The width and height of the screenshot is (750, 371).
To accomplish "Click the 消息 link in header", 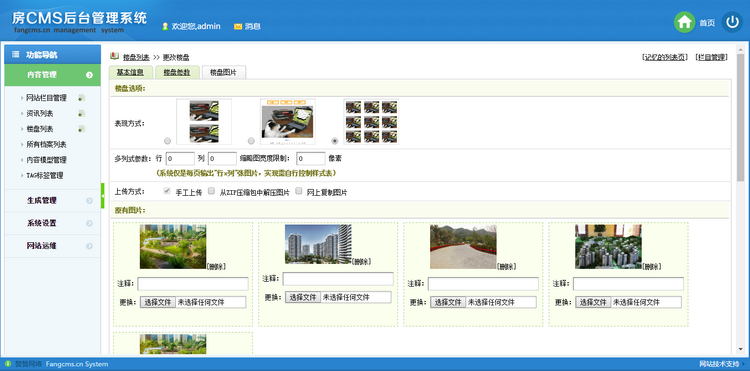I will tap(253, 26).
